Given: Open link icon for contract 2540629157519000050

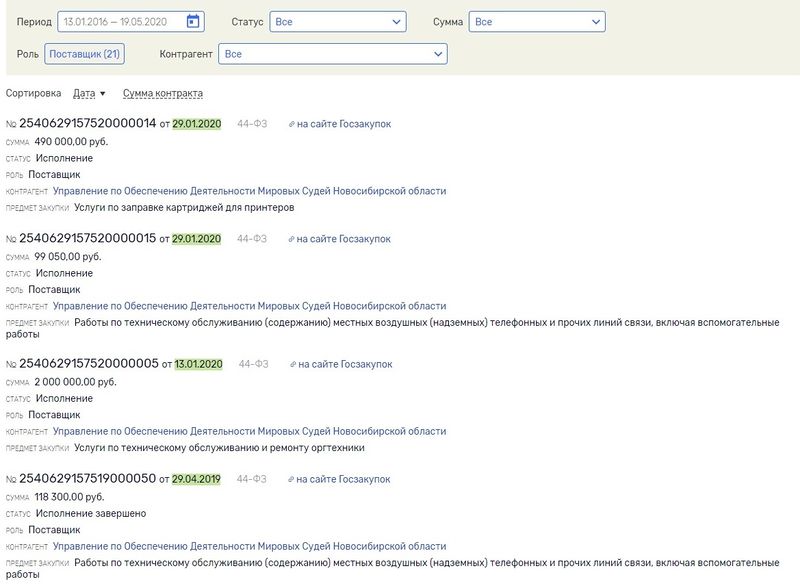Looking at the screenshot, I should (x=291, y=479).
